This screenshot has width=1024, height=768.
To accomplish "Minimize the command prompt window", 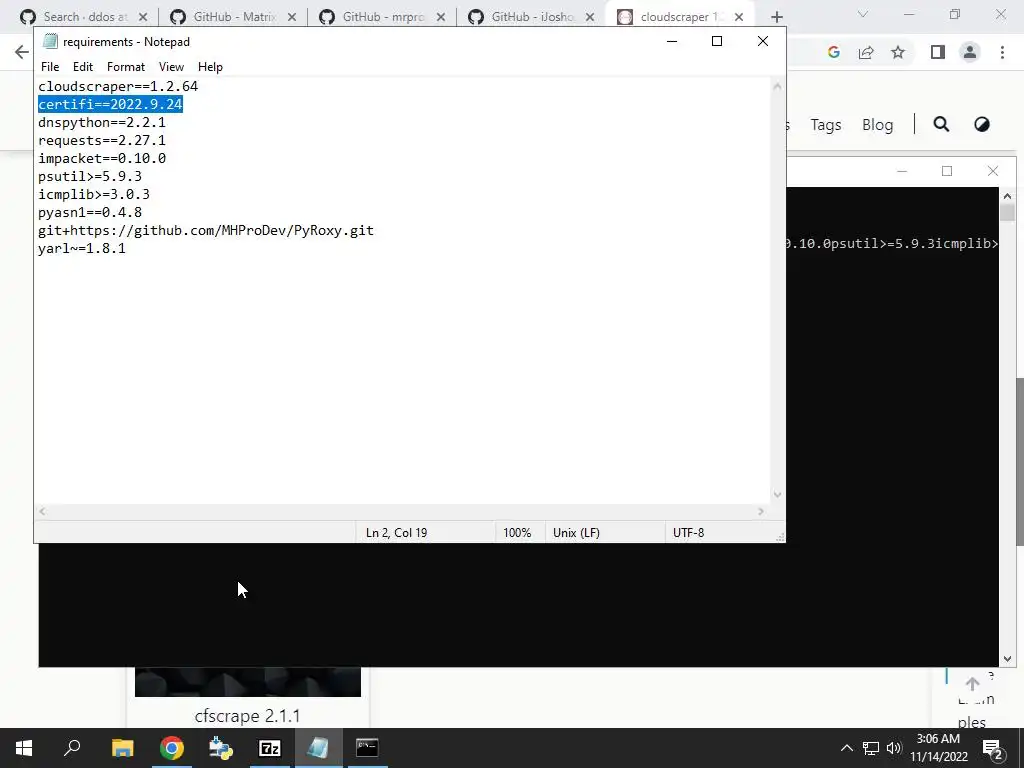I will click(902, 171).
